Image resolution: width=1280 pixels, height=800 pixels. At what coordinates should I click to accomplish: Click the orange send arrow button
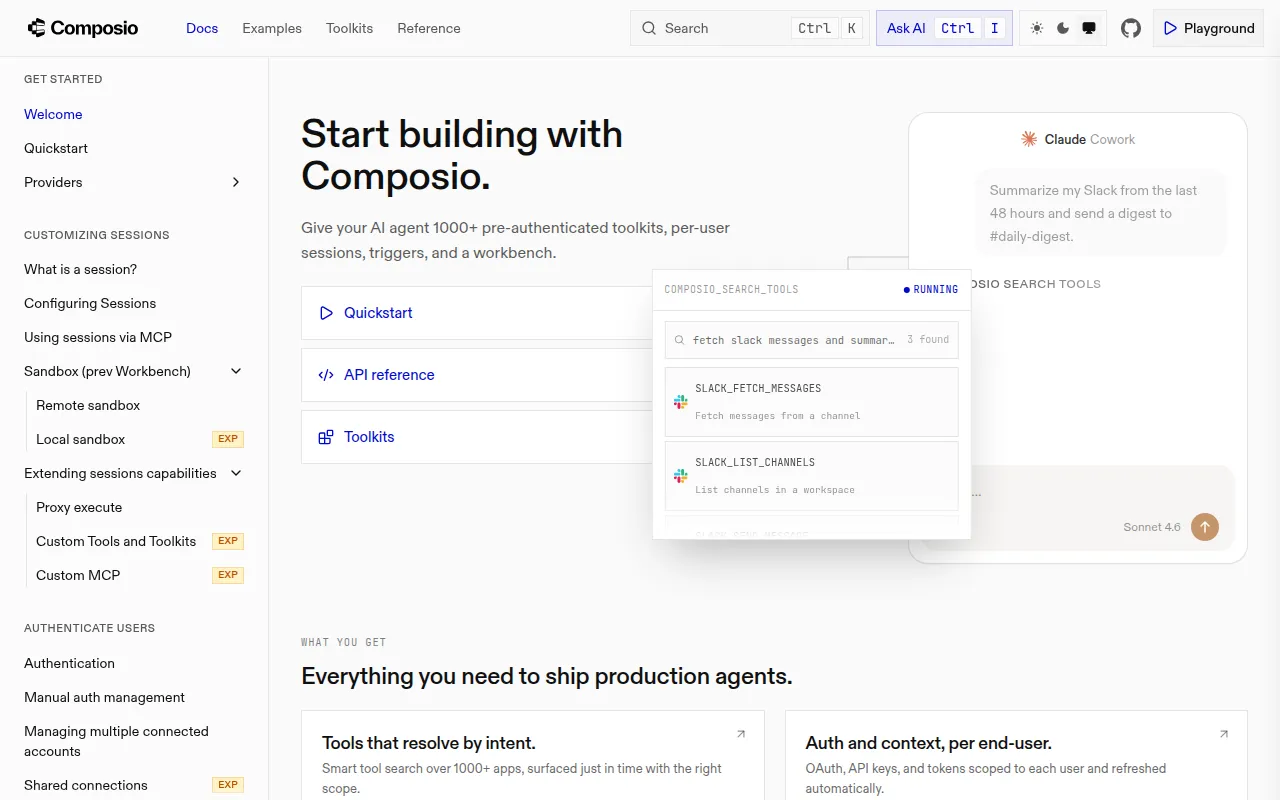click(1205, 527)
